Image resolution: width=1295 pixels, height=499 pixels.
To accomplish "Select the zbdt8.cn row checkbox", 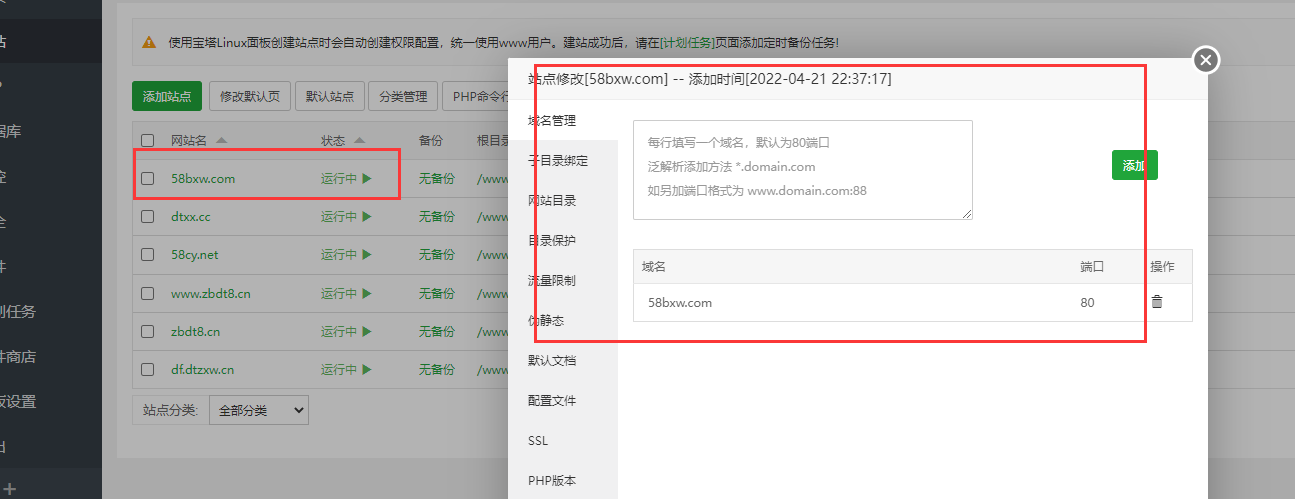I will 148,332.
